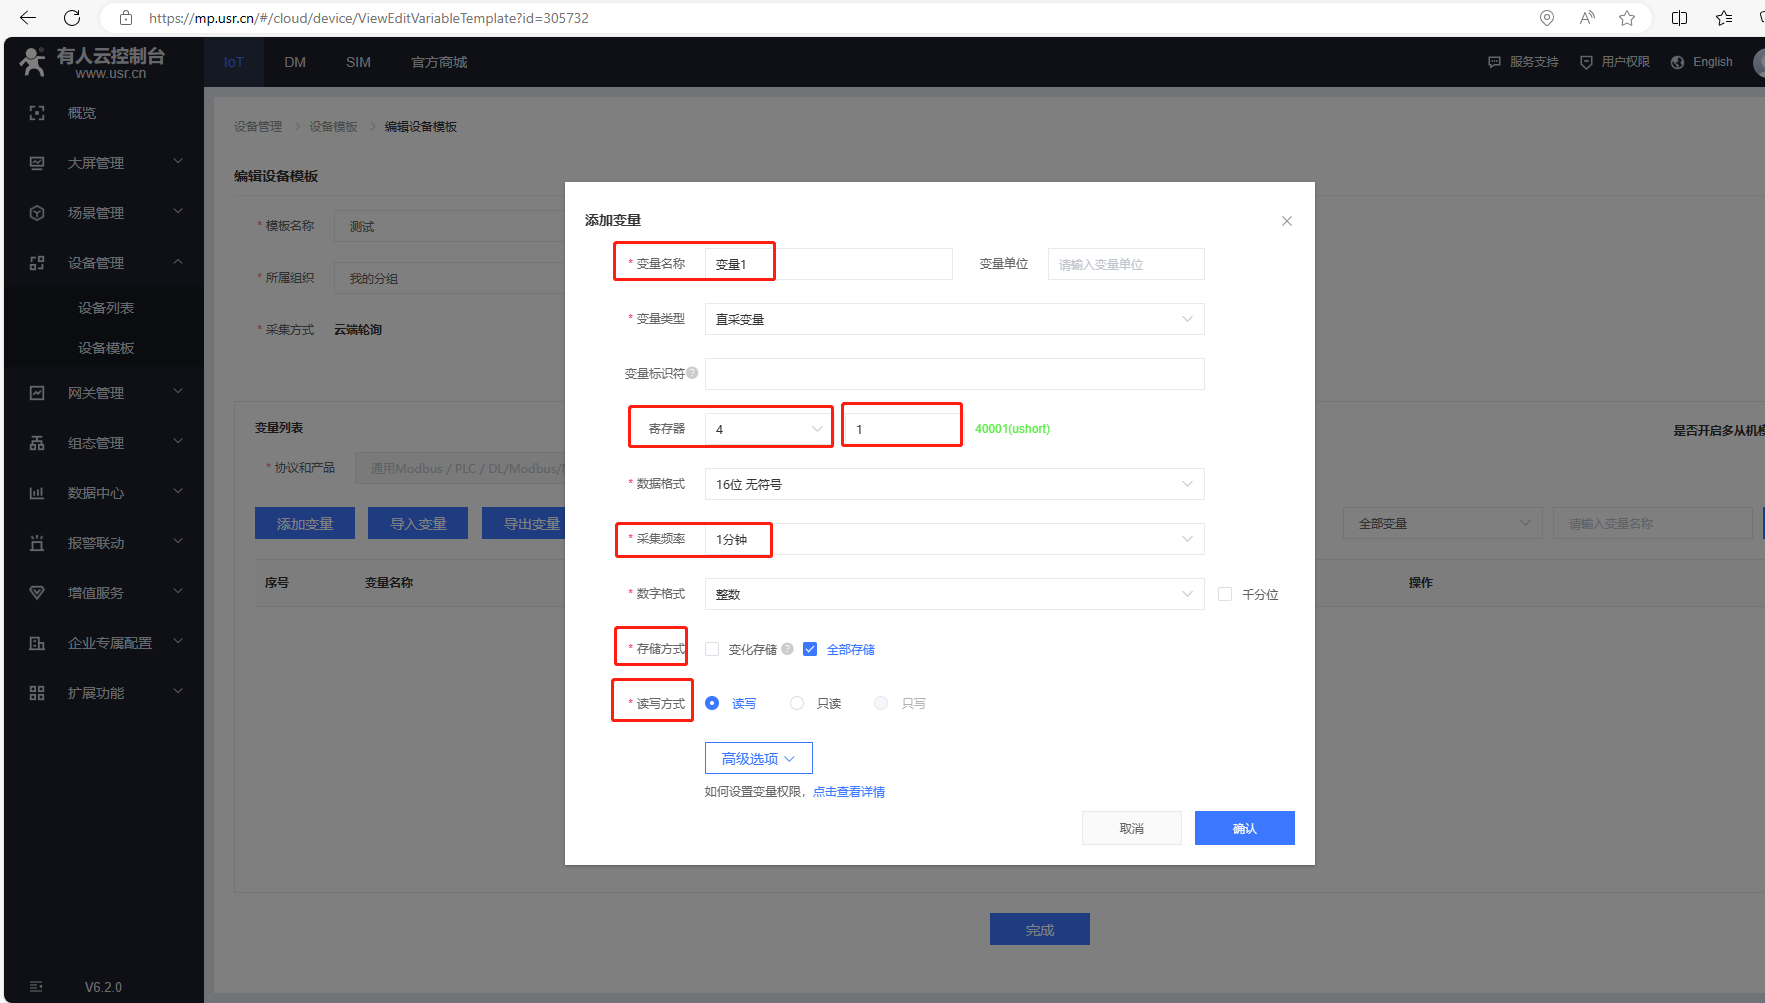Enable the 变化存储 checkbox
The height and width of the screenshot is (1003, 1765).
tap(712, 649)
